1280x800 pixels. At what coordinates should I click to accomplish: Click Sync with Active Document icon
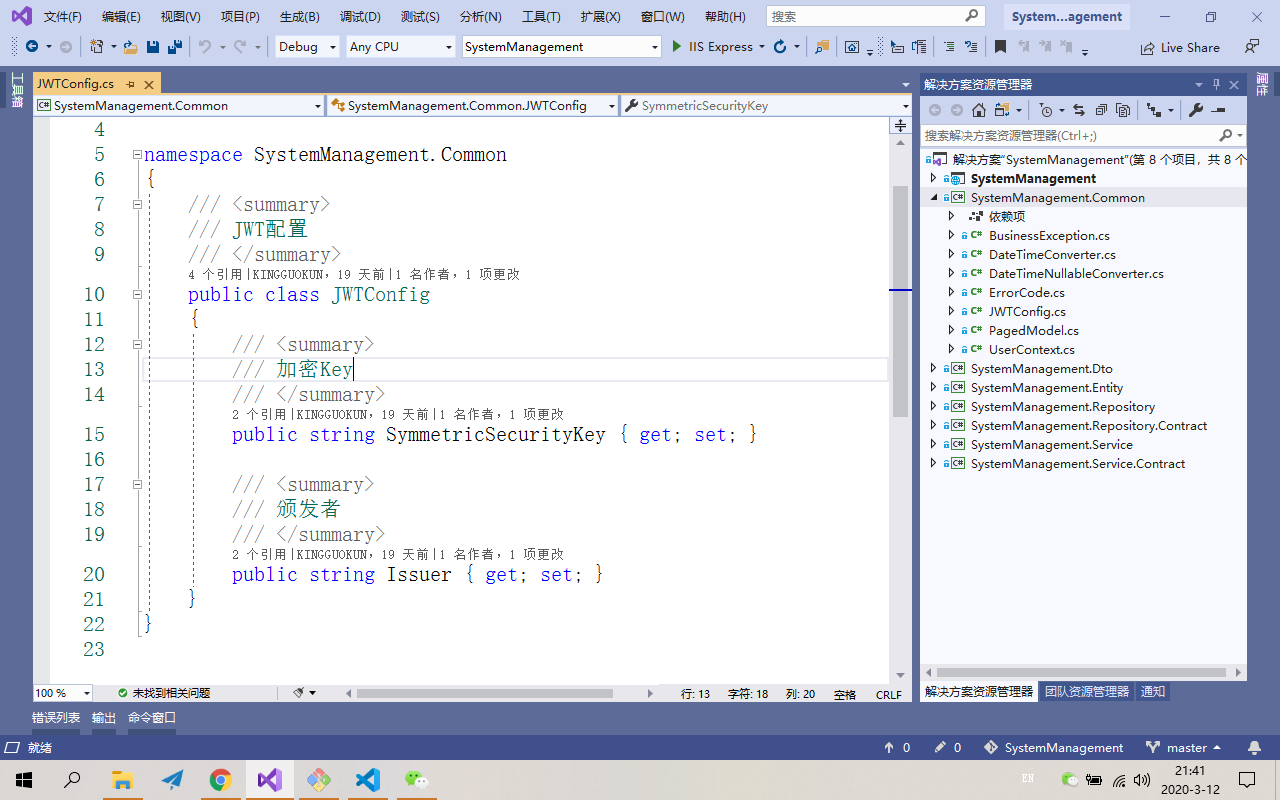1079,110
